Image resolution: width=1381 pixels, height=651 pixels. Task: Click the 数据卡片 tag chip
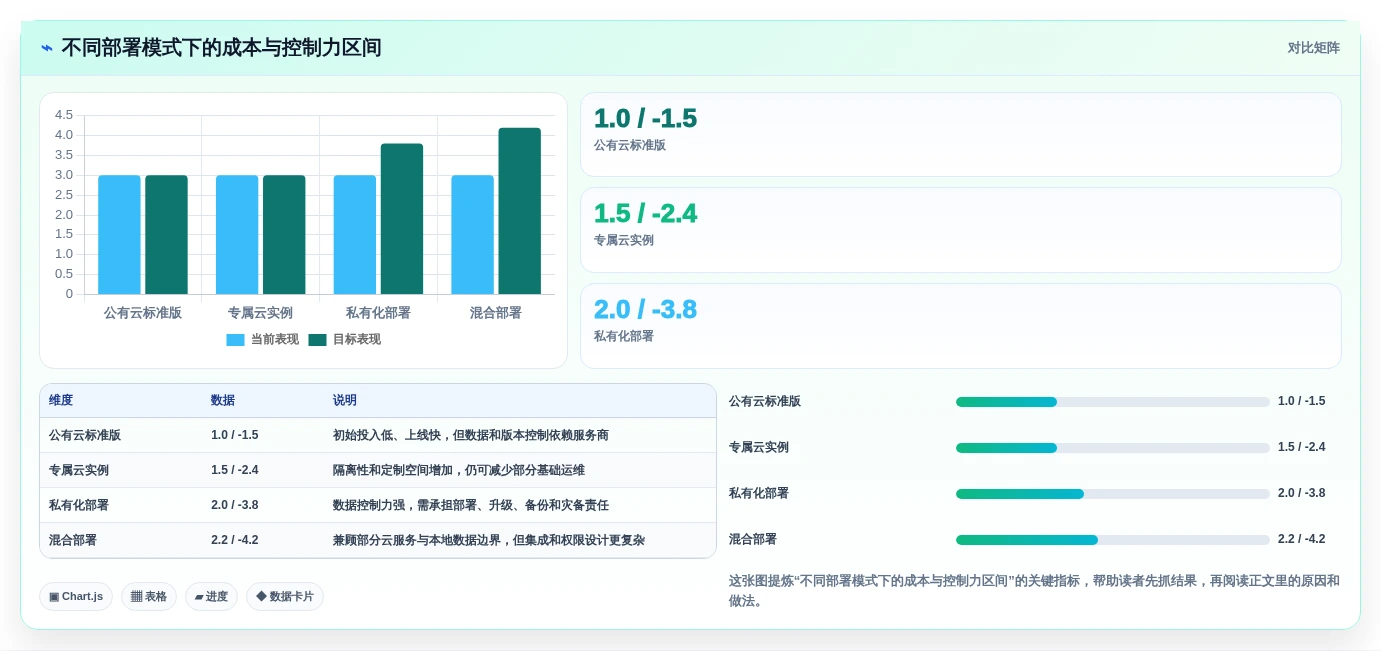point(285,597)
